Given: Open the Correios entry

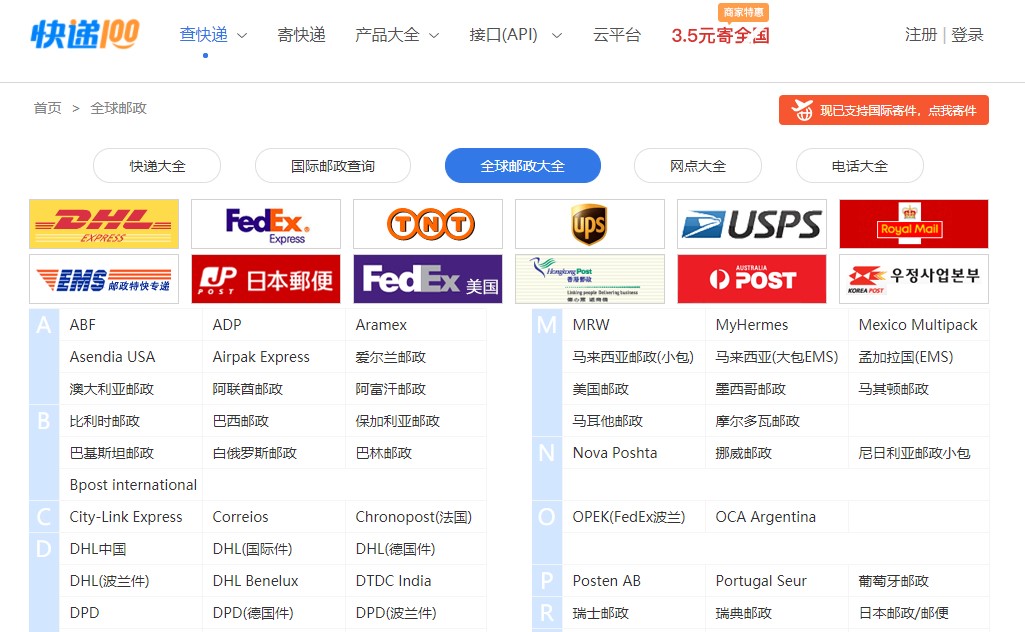Looking at the screenshot, I should pyautogui.click(x=241, y=517).
